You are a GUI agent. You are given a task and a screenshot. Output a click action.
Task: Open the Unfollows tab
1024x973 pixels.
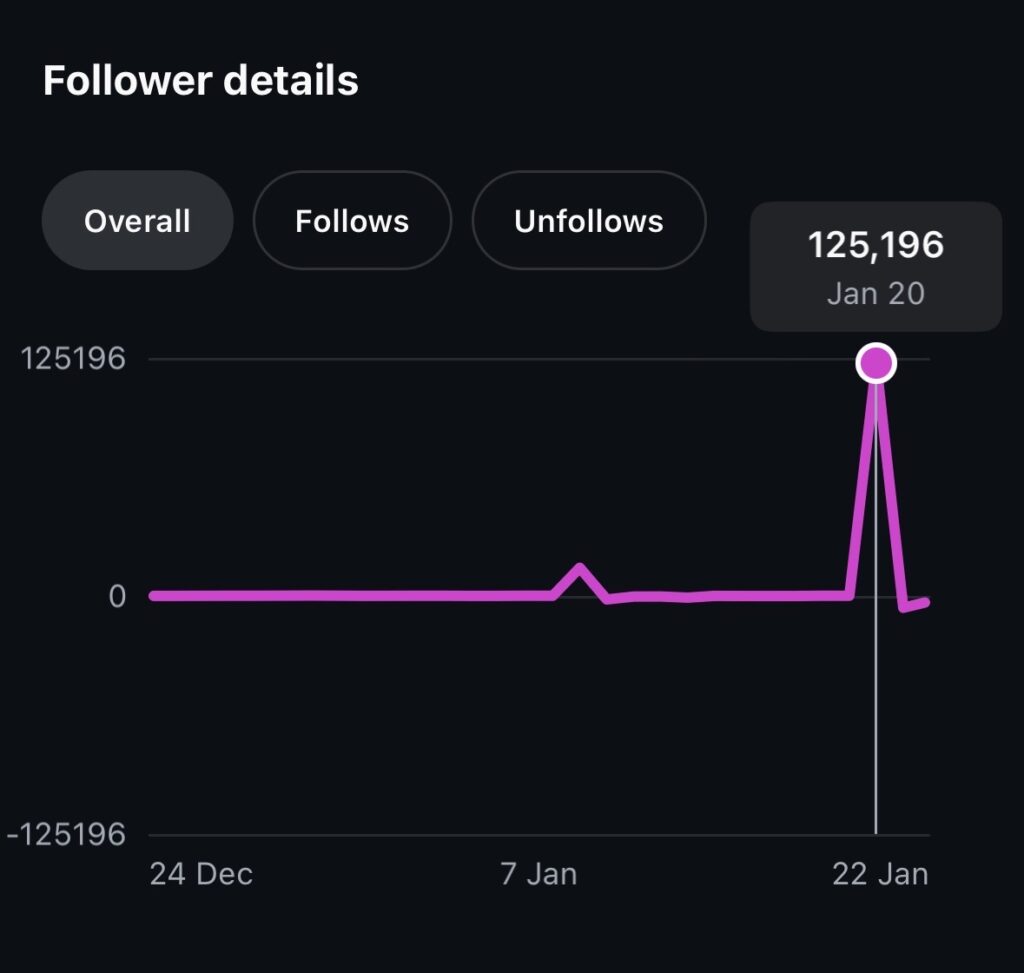588,221
